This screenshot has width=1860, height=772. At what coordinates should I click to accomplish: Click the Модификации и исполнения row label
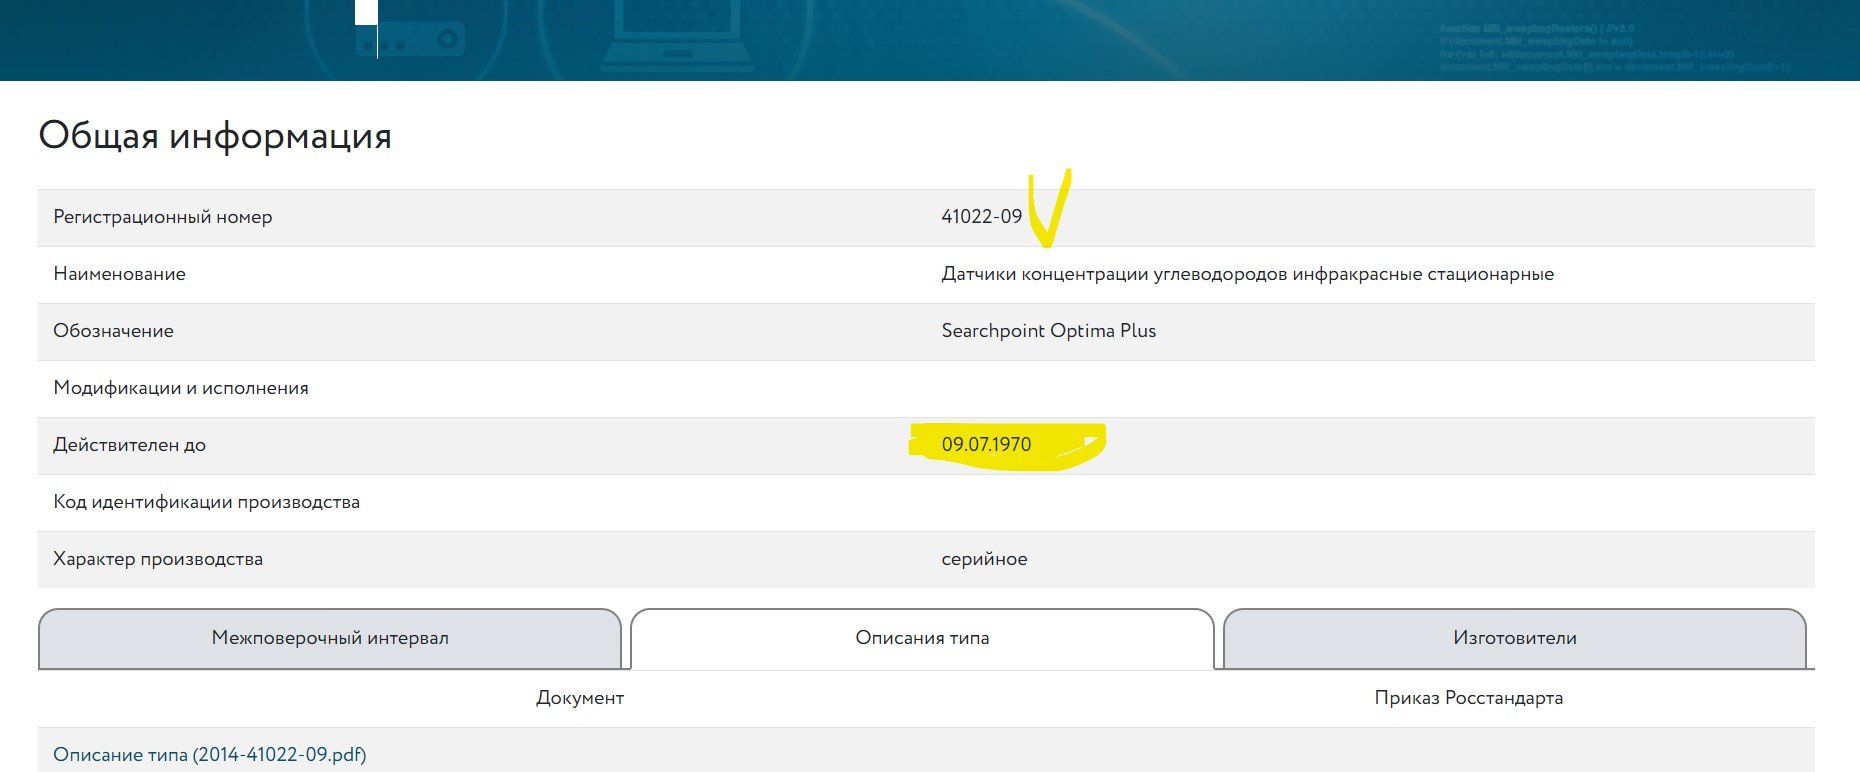click(x=181, y=388)
